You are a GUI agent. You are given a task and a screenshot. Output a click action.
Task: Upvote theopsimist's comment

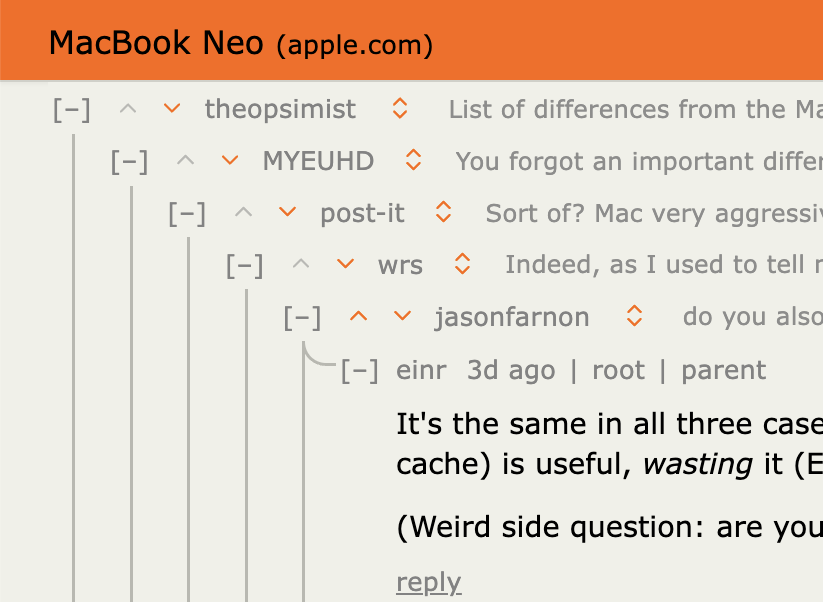coord(127,110)
